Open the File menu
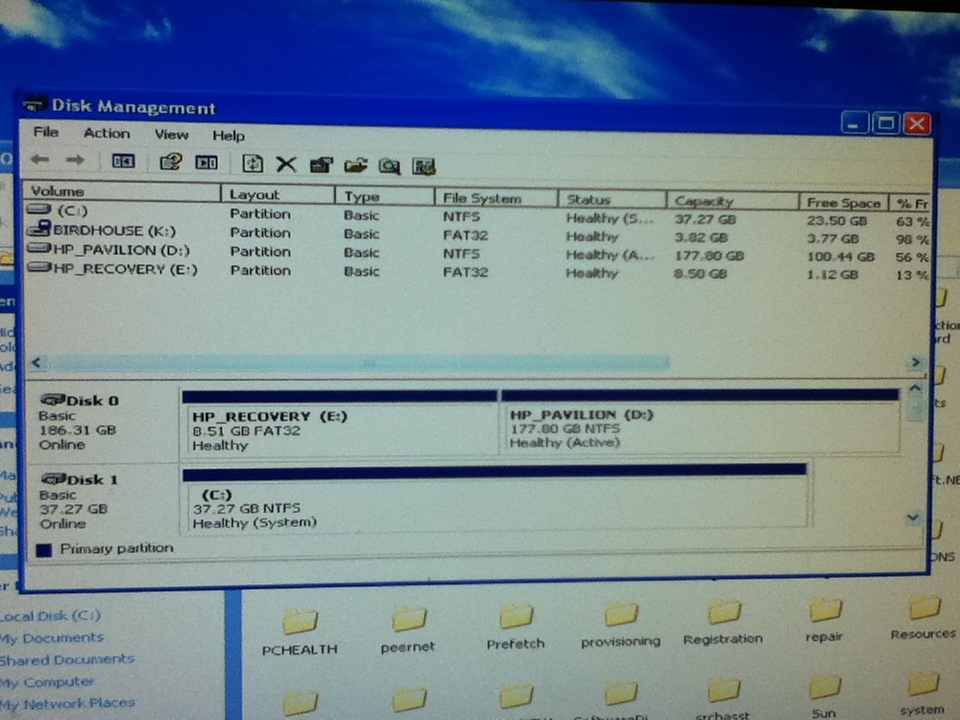 coord(46,132)
